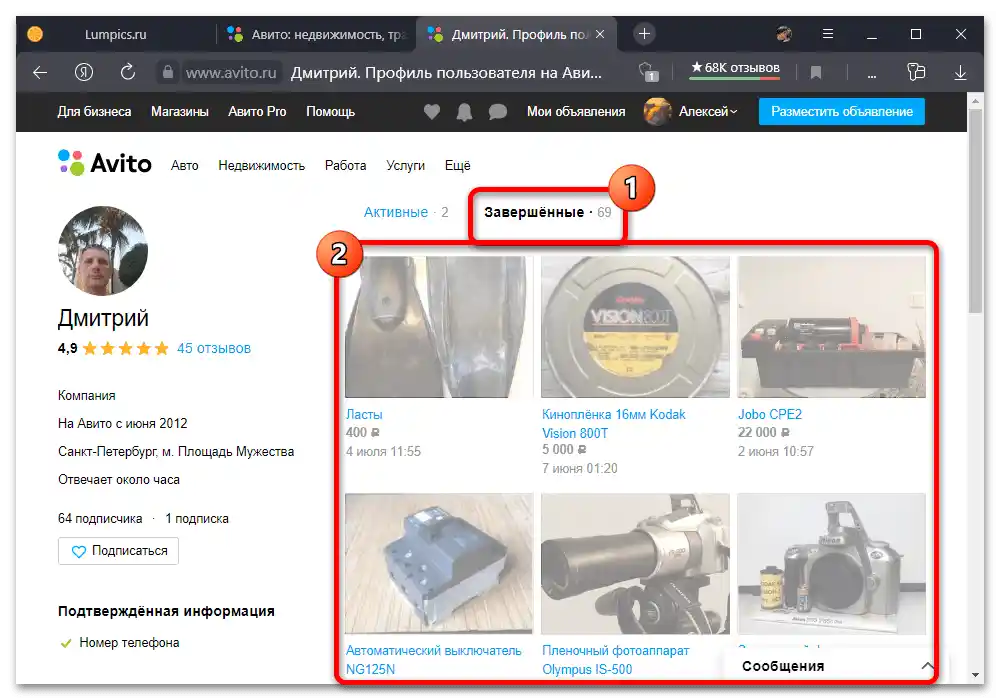
Task: Close the Дмитрий profile tab
Action: click(x=600, y=34)
